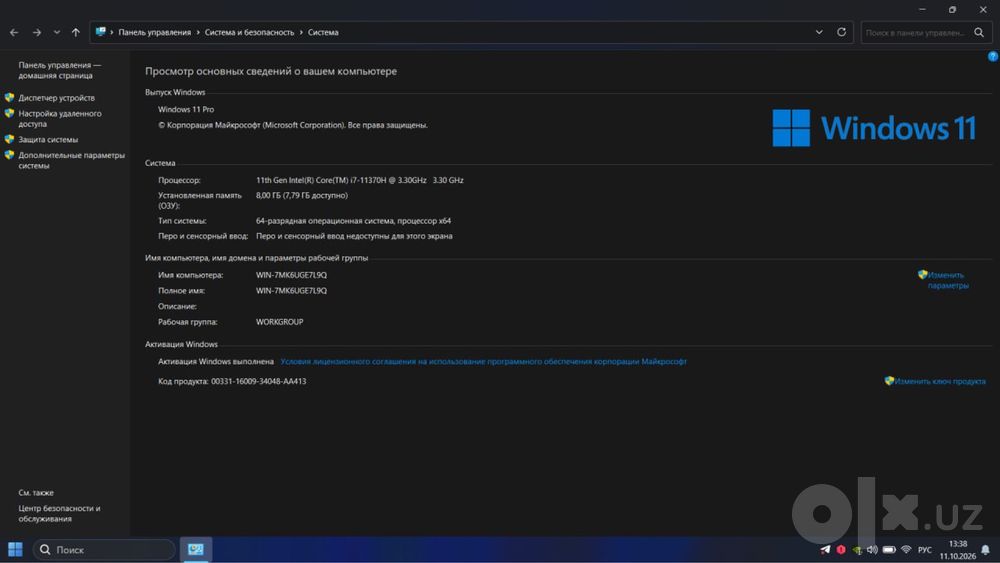The image size is (1000, 563).
Task: Select the Активация Windows выполнена text
Action: pos(216,362)
